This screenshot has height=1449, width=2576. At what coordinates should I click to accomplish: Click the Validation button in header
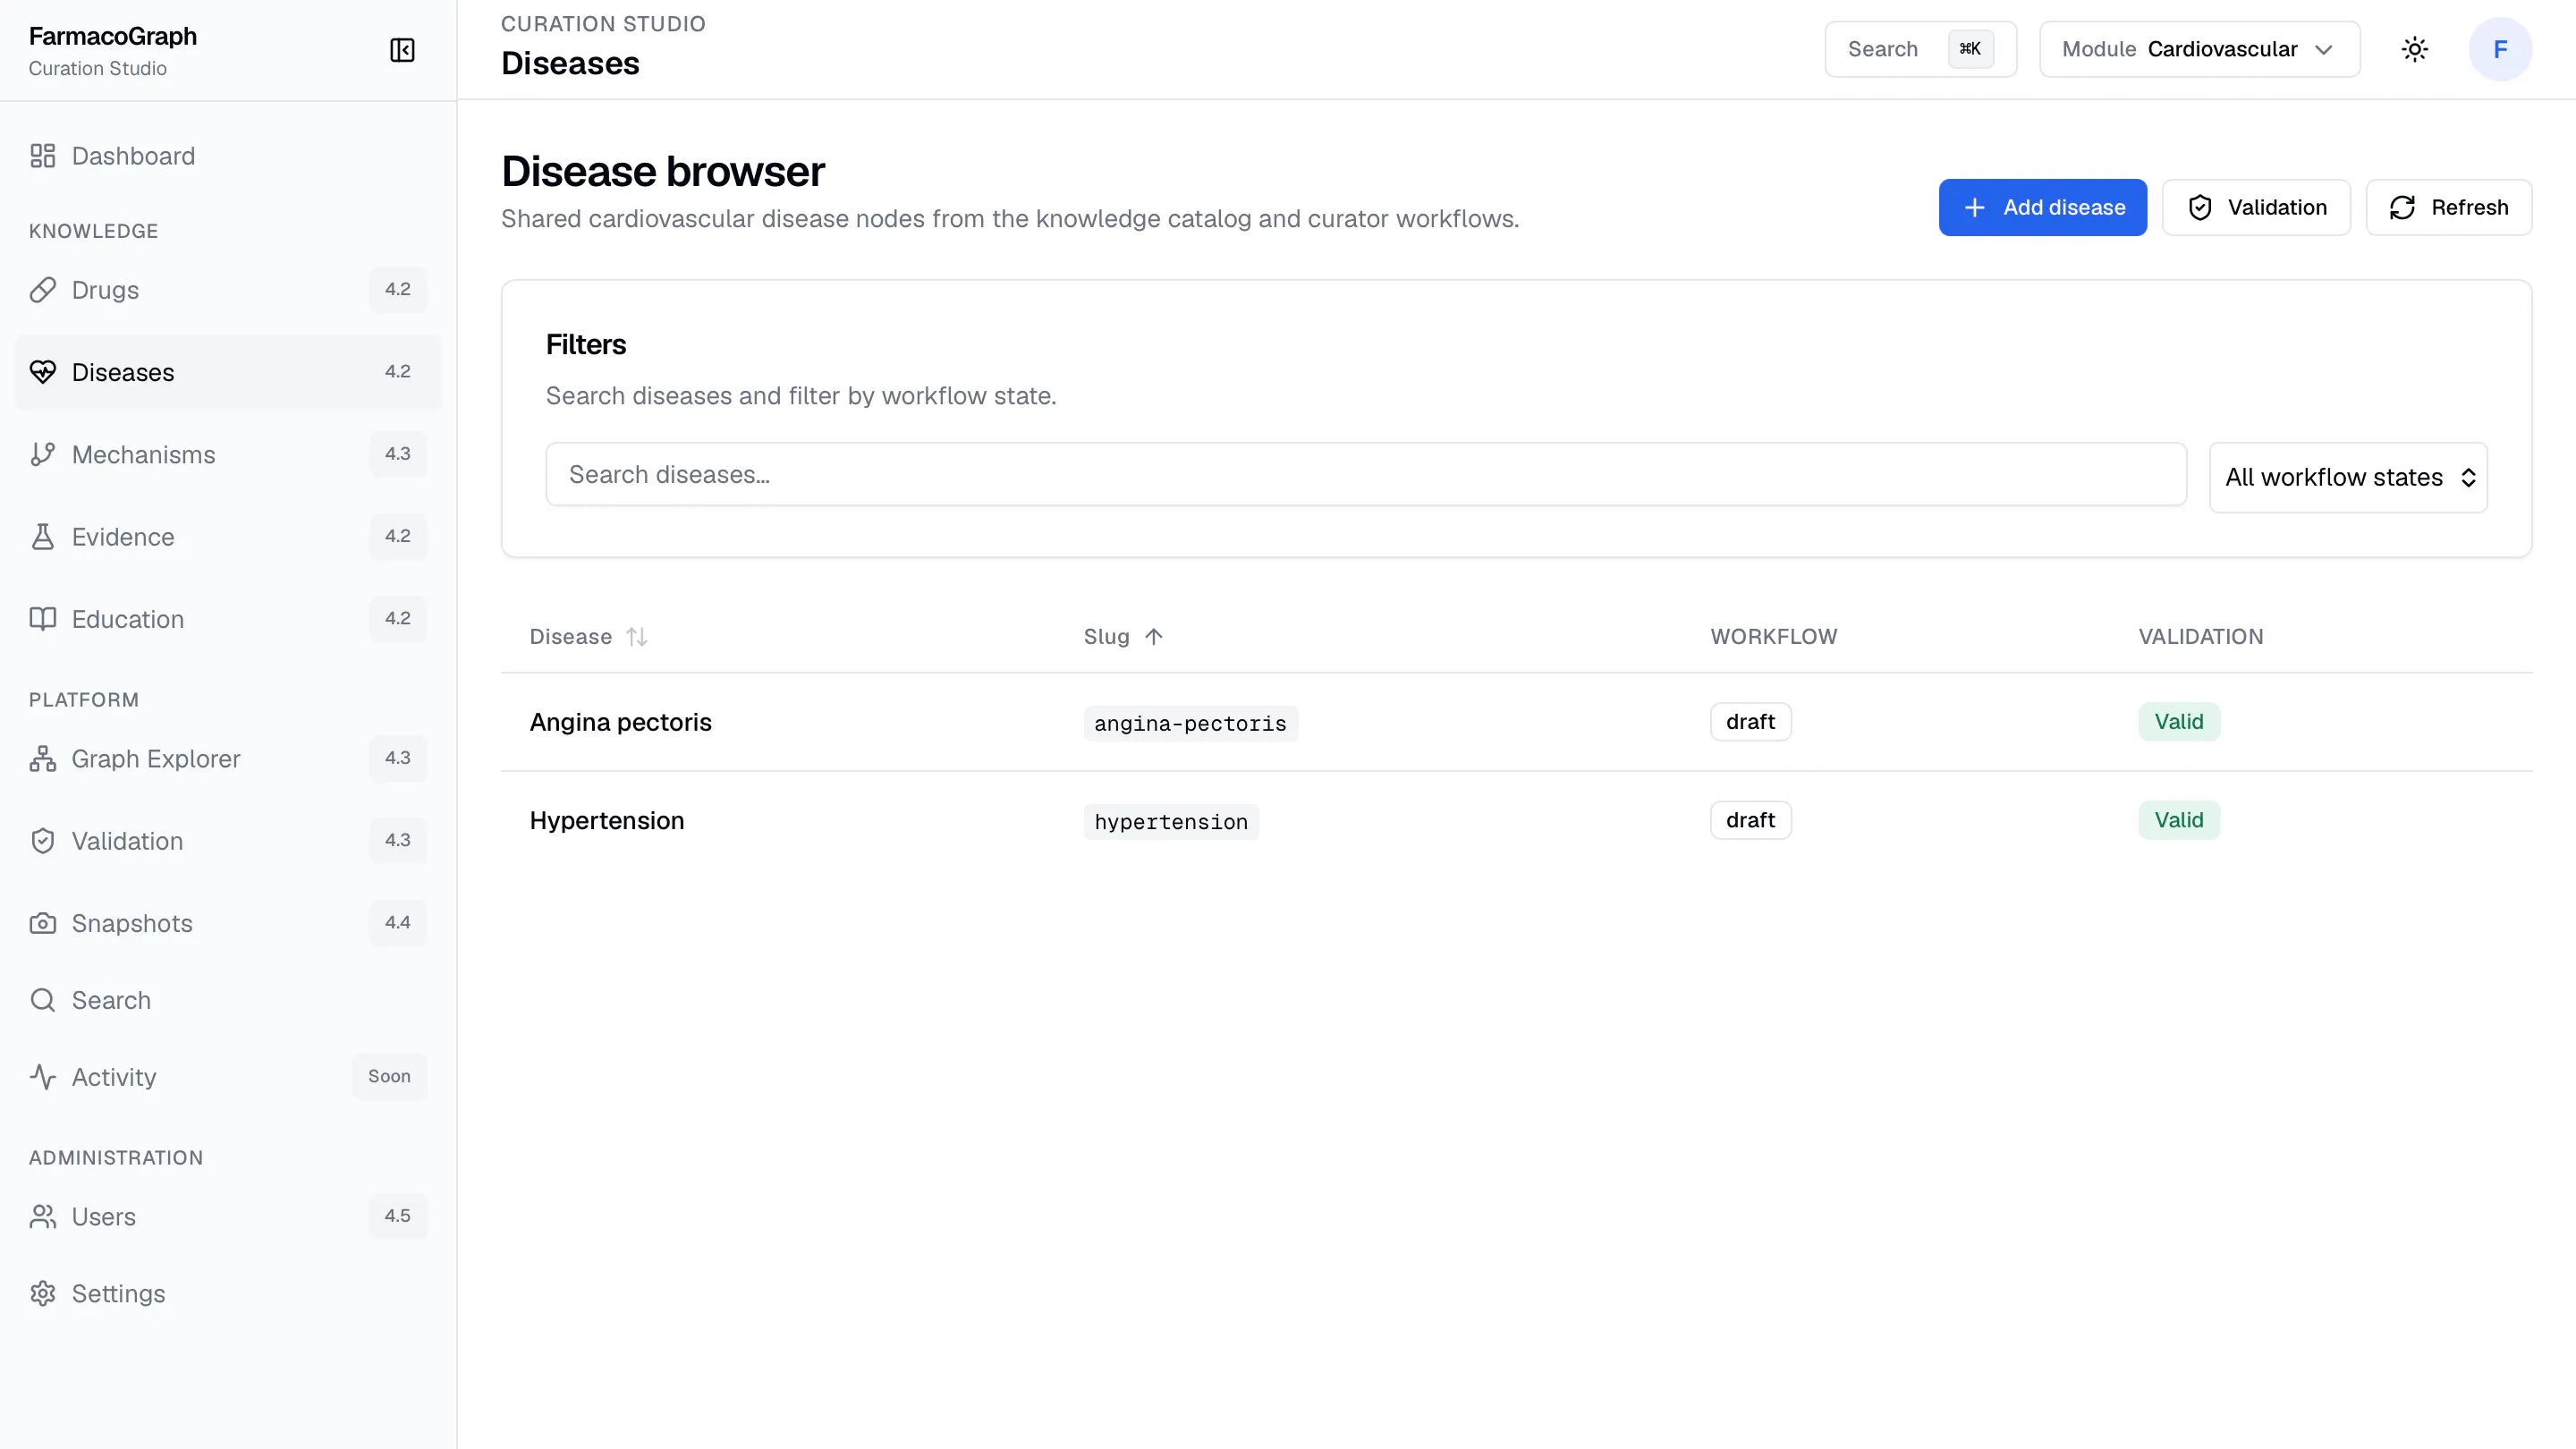tap(2256, 207)
